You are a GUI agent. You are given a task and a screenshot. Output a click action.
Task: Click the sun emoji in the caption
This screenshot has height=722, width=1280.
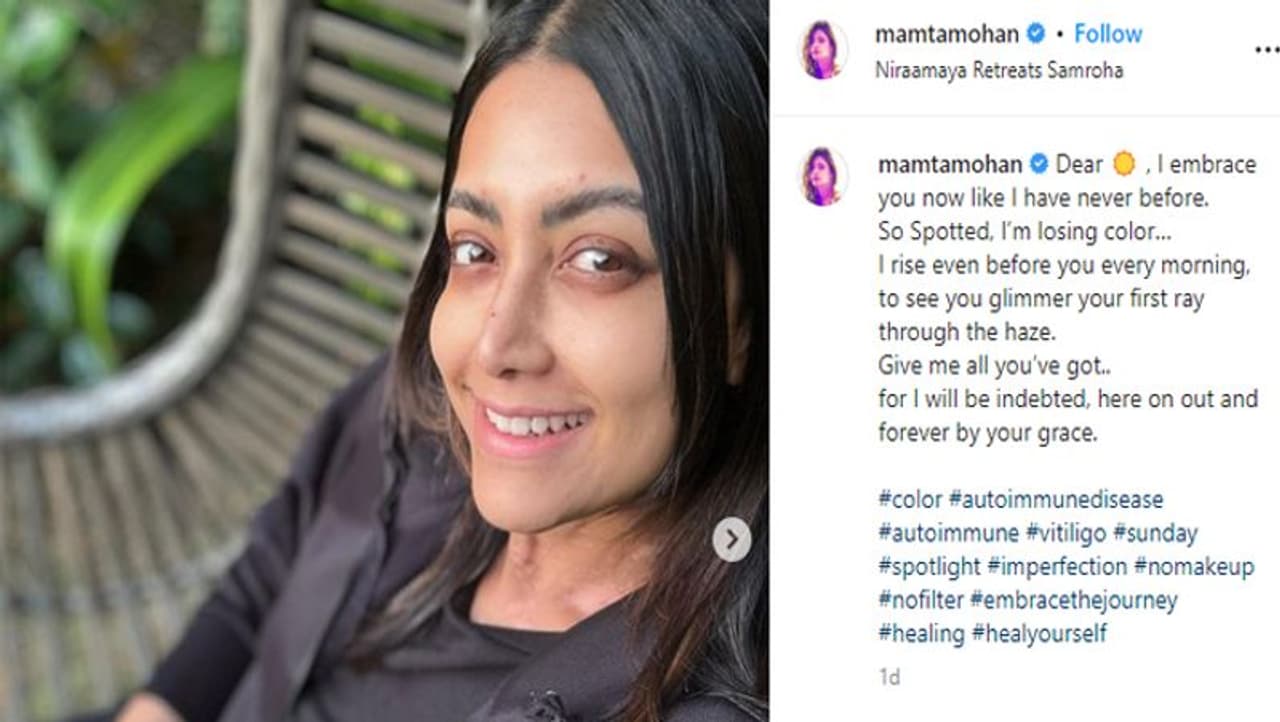click(1124, 164)
